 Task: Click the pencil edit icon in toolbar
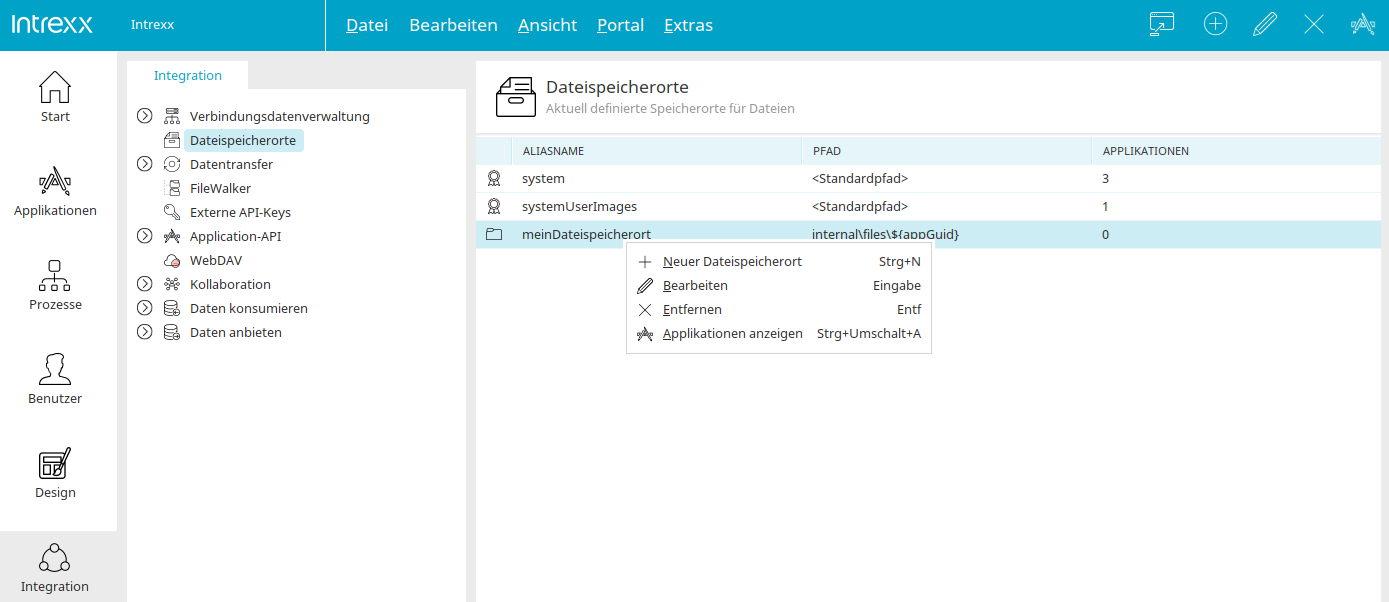(1265, 25)
